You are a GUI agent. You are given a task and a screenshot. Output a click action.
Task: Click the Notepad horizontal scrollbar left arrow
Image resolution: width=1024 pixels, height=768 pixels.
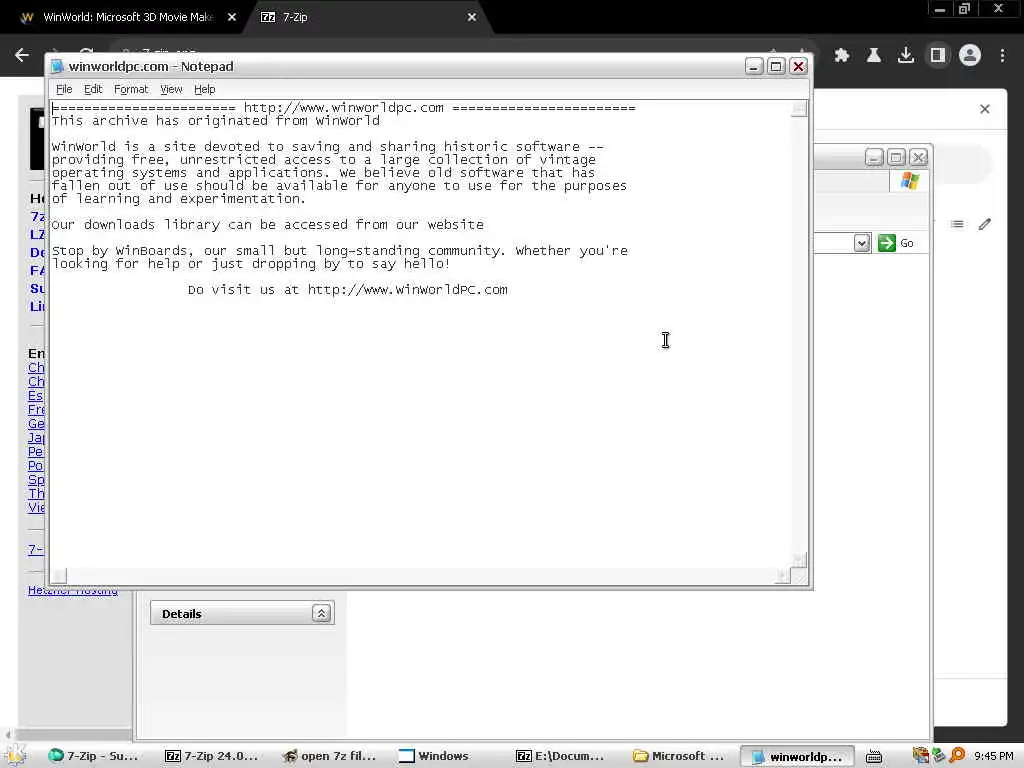click(x=59, y=576)
